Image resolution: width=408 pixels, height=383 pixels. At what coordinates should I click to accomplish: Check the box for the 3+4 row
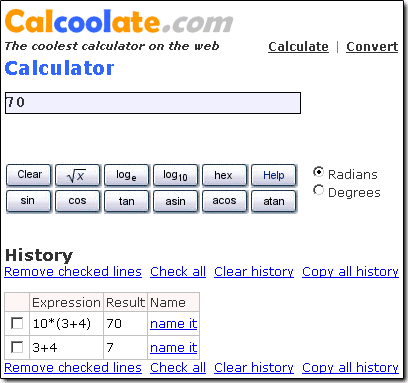tap(17, 347)
